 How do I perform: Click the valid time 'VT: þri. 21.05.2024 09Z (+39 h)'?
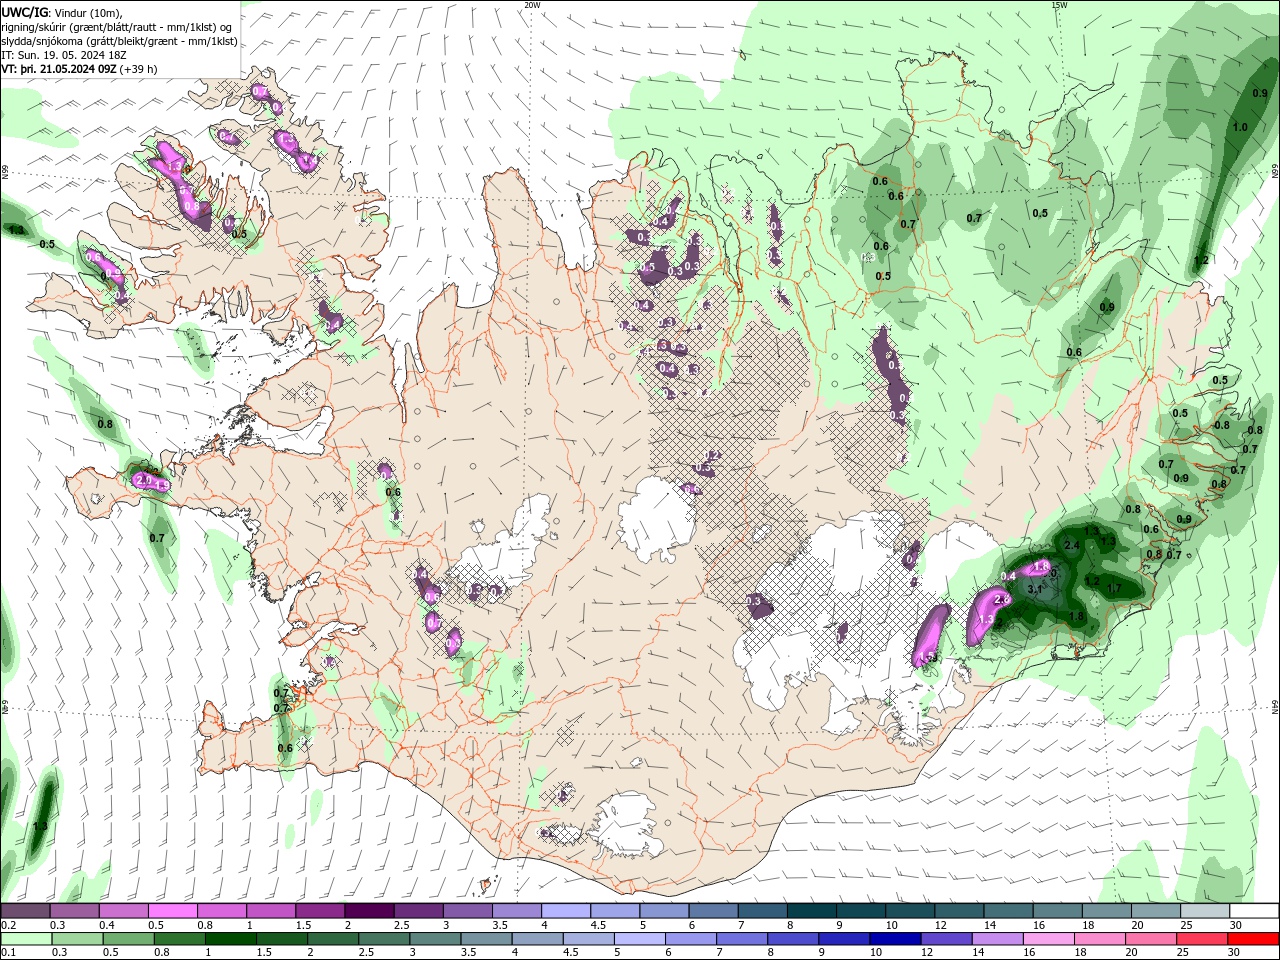tap(79, 69)
